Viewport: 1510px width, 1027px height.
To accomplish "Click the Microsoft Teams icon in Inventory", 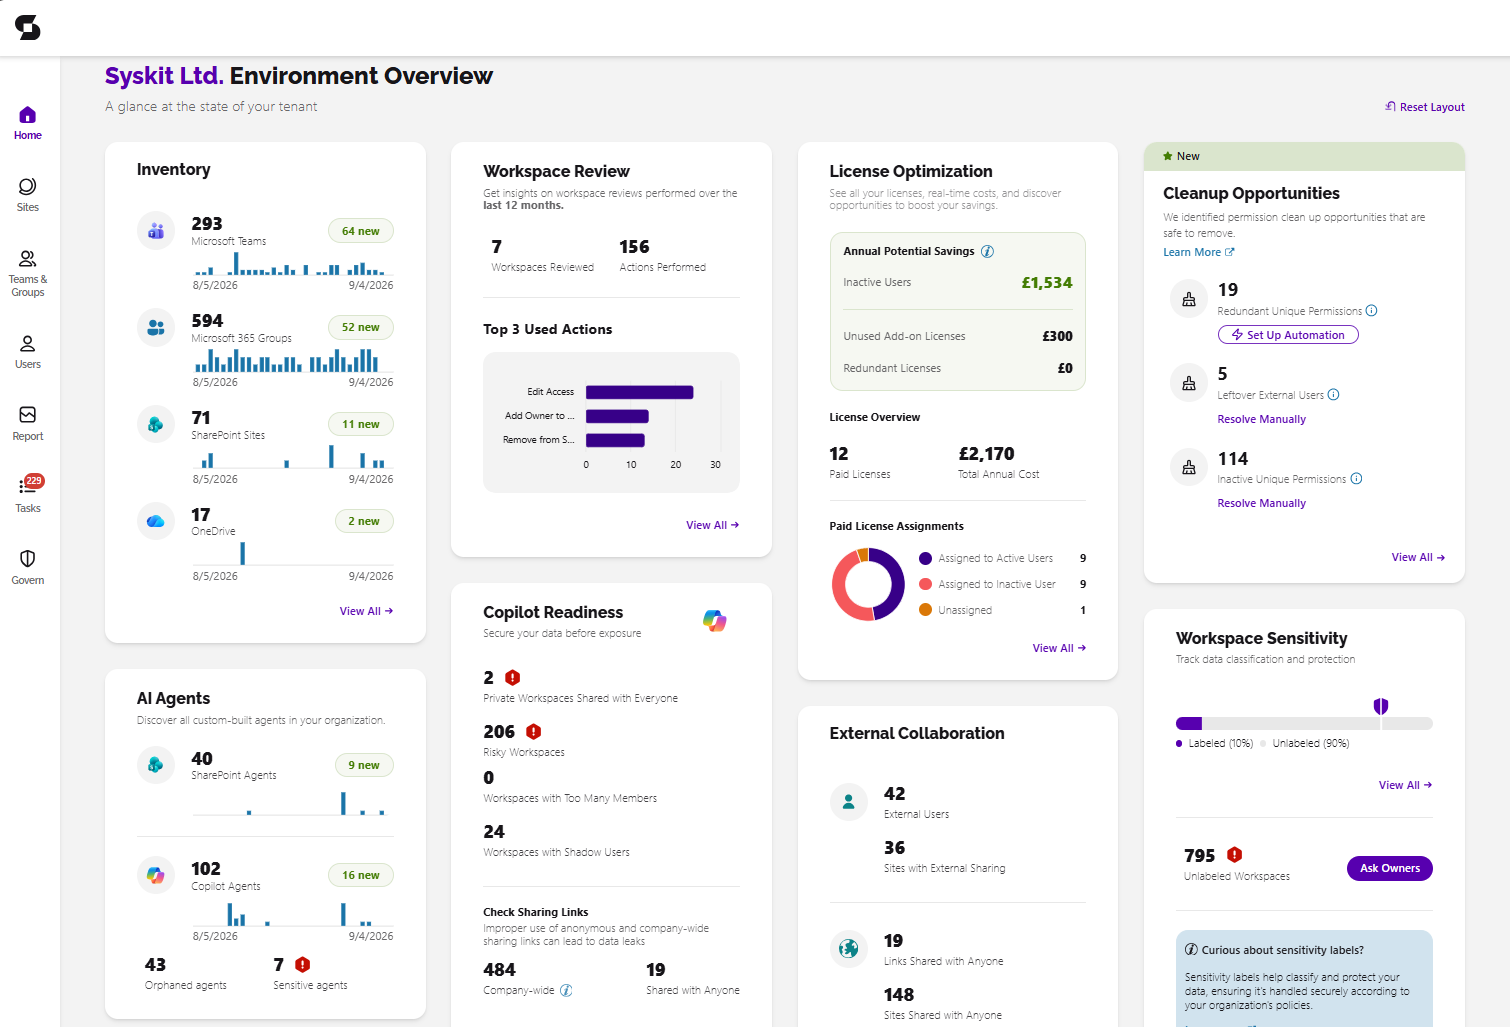I will click(x=156, y=231).
